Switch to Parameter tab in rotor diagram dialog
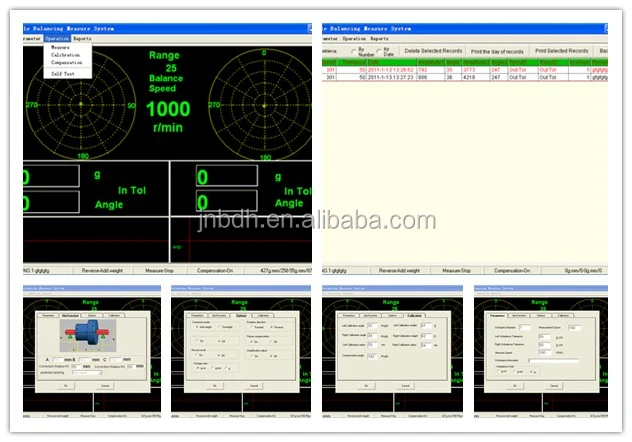Image resolution: width=632 pixels, height=442 pixels. (x=48, y=315)
